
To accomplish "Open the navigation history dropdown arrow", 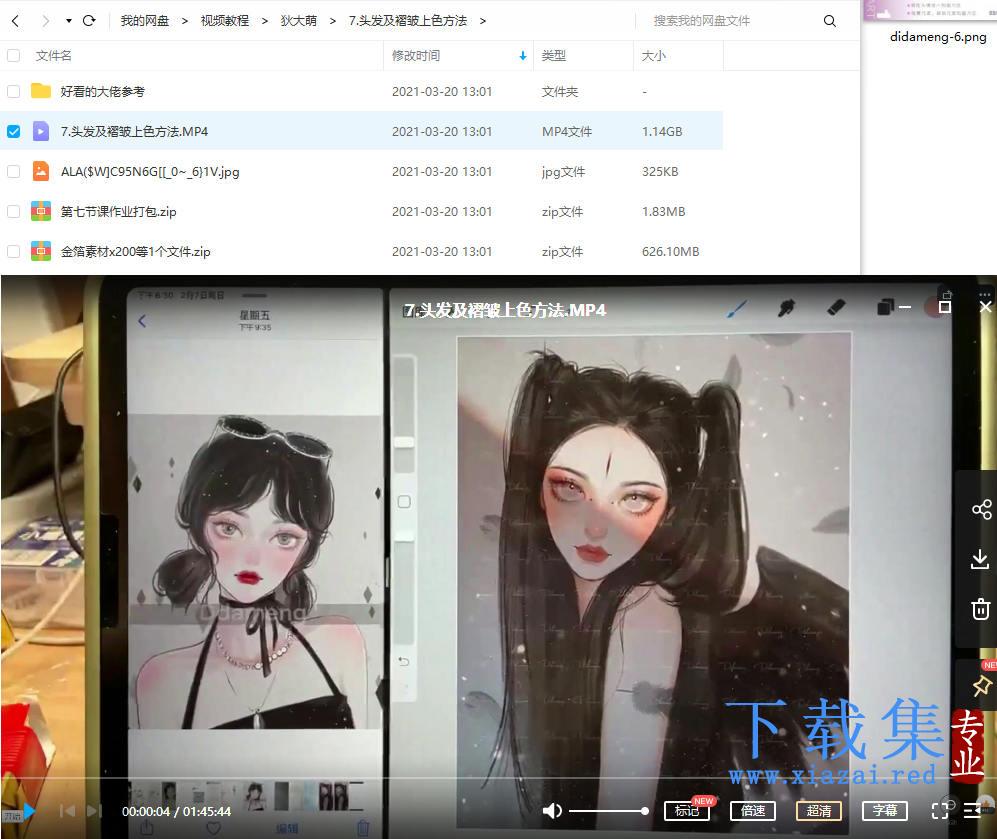I will 69,21.
